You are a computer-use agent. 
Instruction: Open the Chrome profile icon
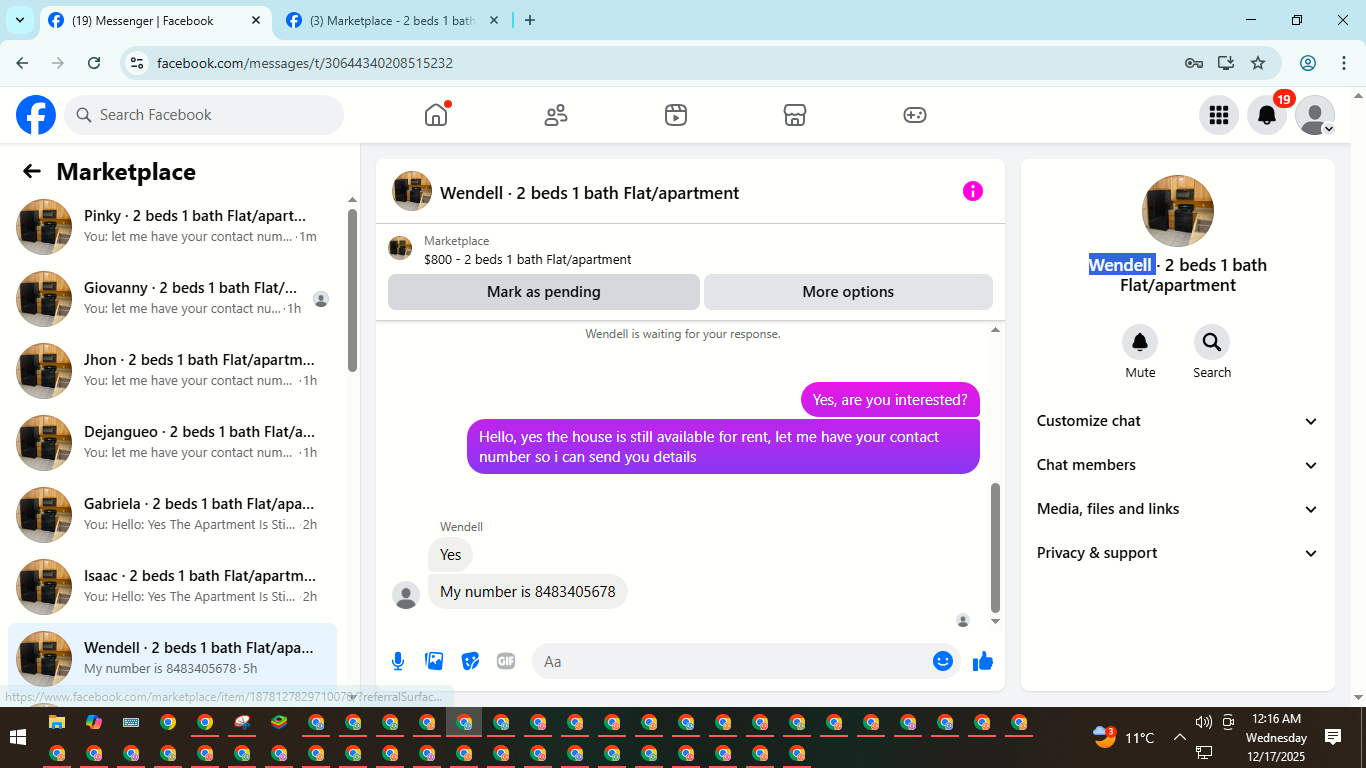[1308, 63]
